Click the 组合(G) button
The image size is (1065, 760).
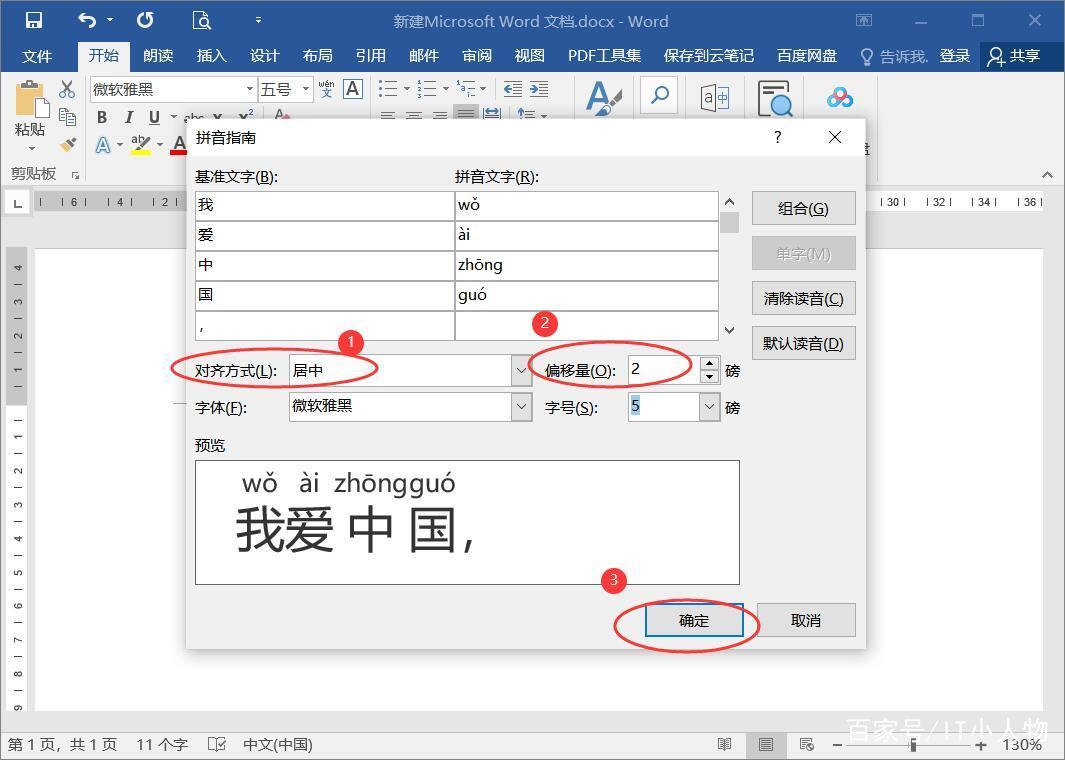(x=804, y=209)
